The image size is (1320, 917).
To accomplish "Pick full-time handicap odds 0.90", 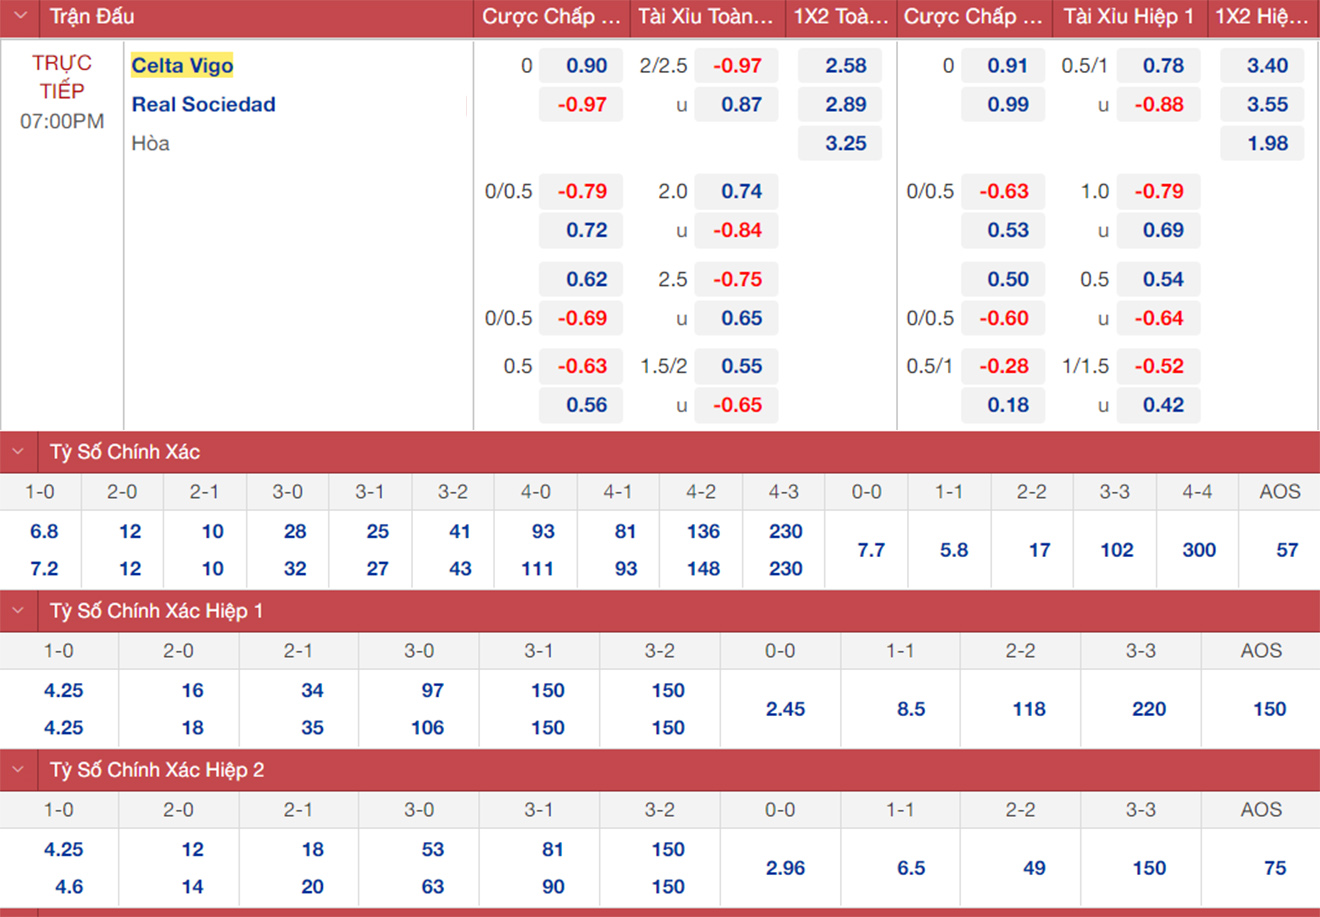I will (586, 66).
